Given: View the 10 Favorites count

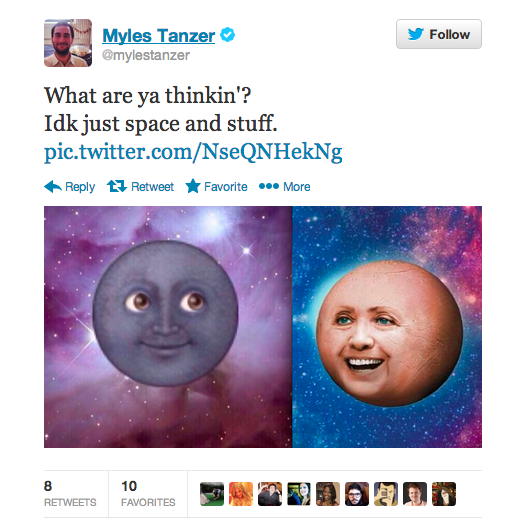Looking at the screenshot, I should coord(148,493).
